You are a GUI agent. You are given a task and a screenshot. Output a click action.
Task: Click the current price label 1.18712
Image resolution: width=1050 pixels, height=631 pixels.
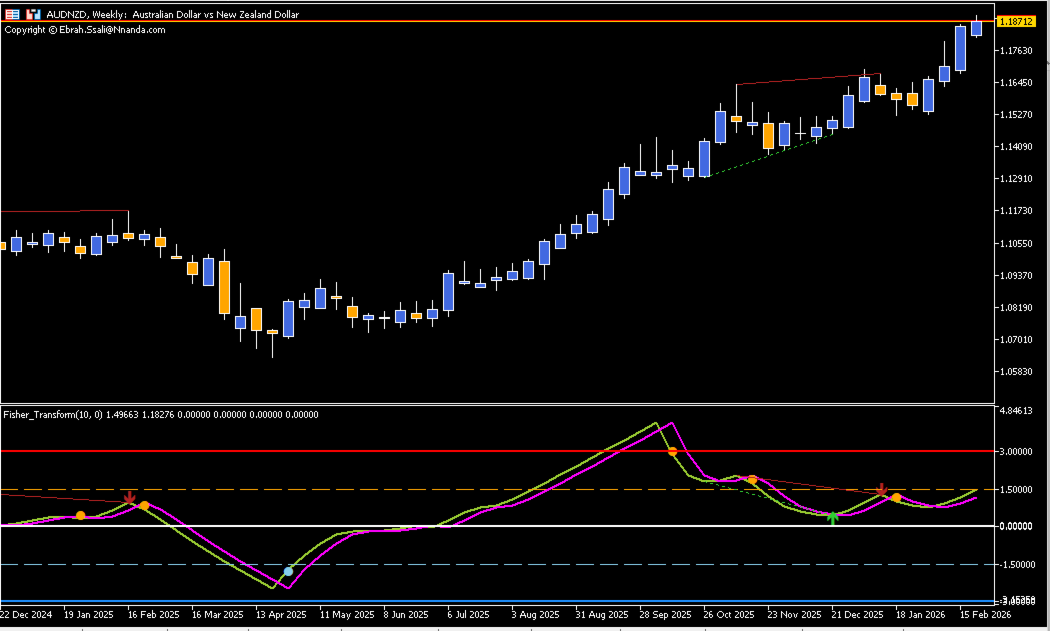[1015, 22]
